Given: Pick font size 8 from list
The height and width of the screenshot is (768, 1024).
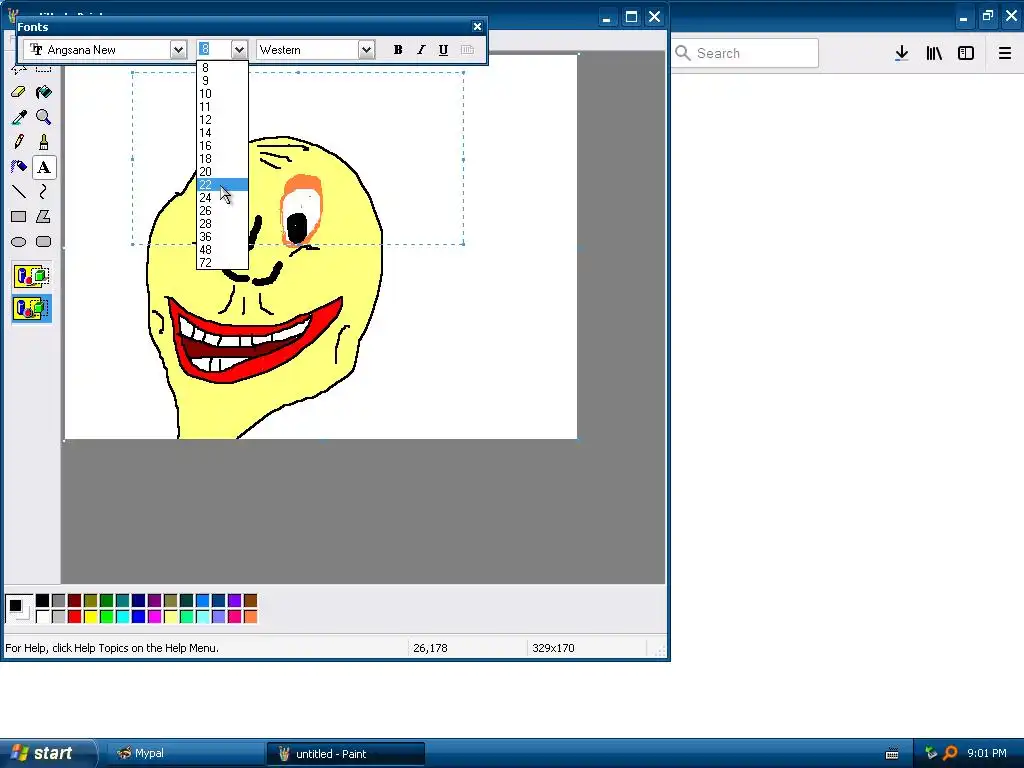Looking at the screenshot, I should pos(222,68).
